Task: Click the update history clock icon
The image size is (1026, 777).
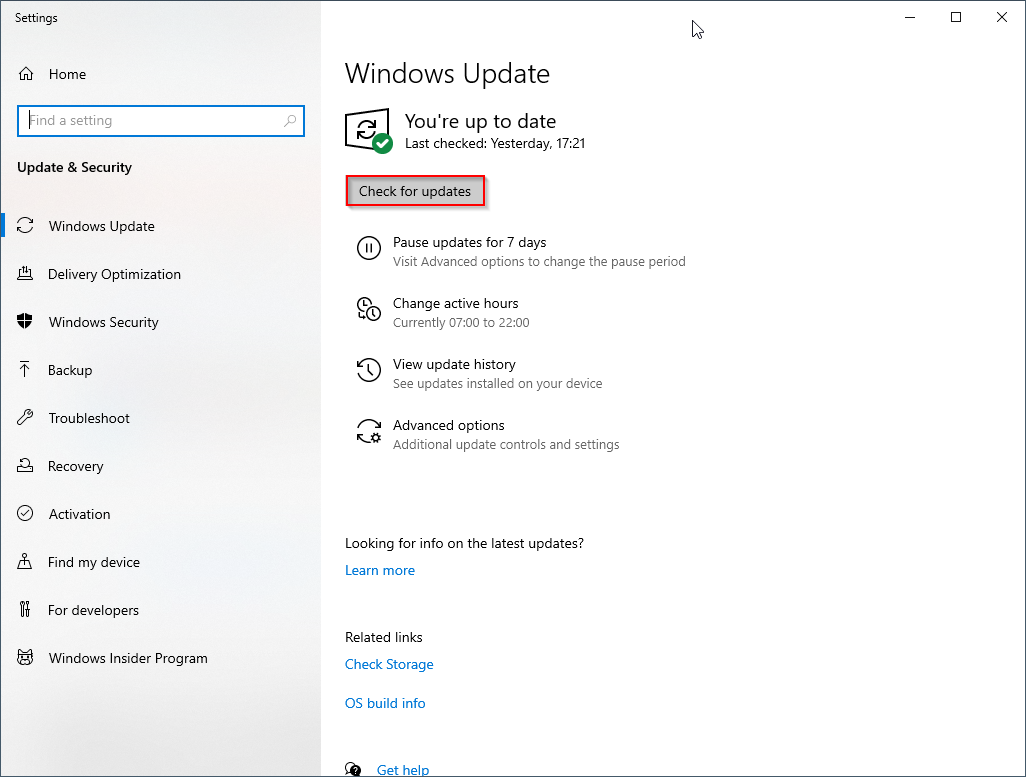Action: point(368,370)
